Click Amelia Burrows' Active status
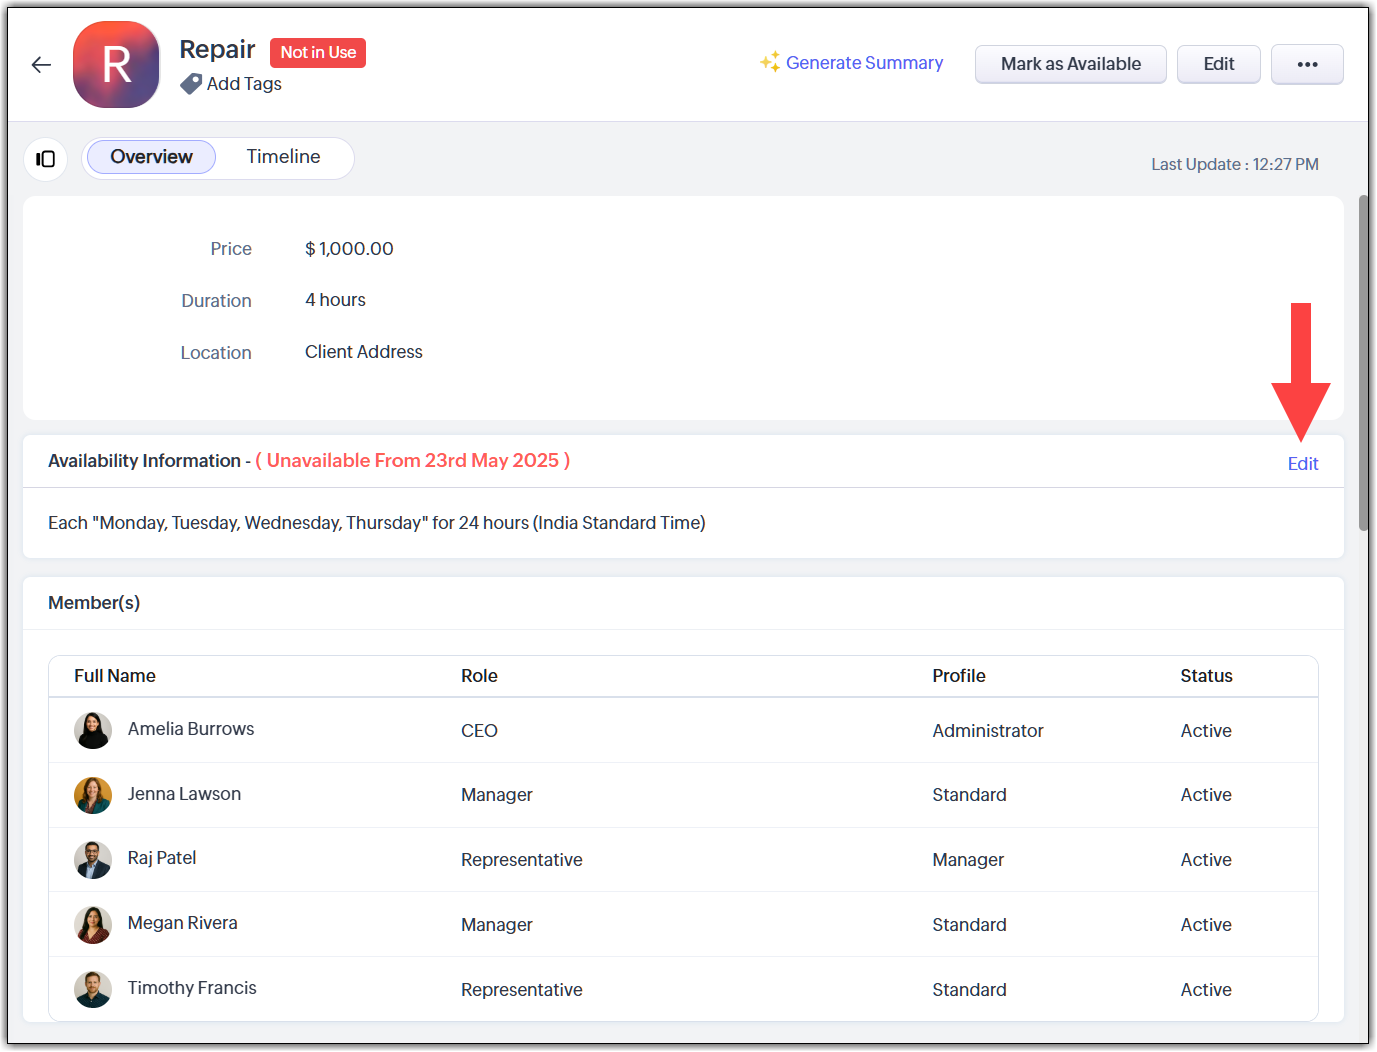Image resolution: width=1377 pixels, height=1052 pixels. [1206, 731]
